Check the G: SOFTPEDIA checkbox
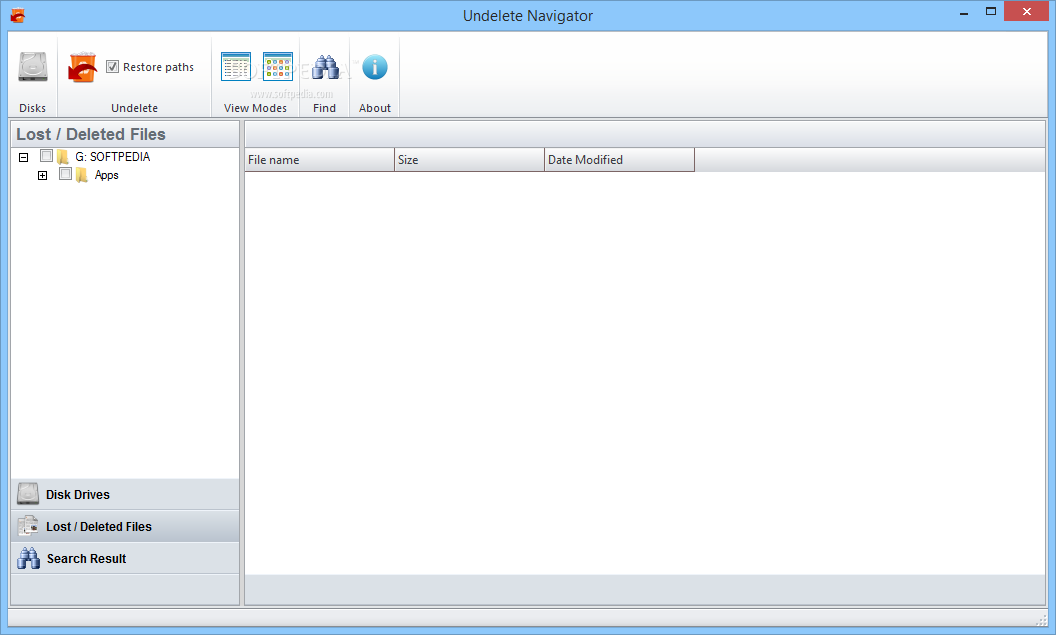 (x=46, y=156)
